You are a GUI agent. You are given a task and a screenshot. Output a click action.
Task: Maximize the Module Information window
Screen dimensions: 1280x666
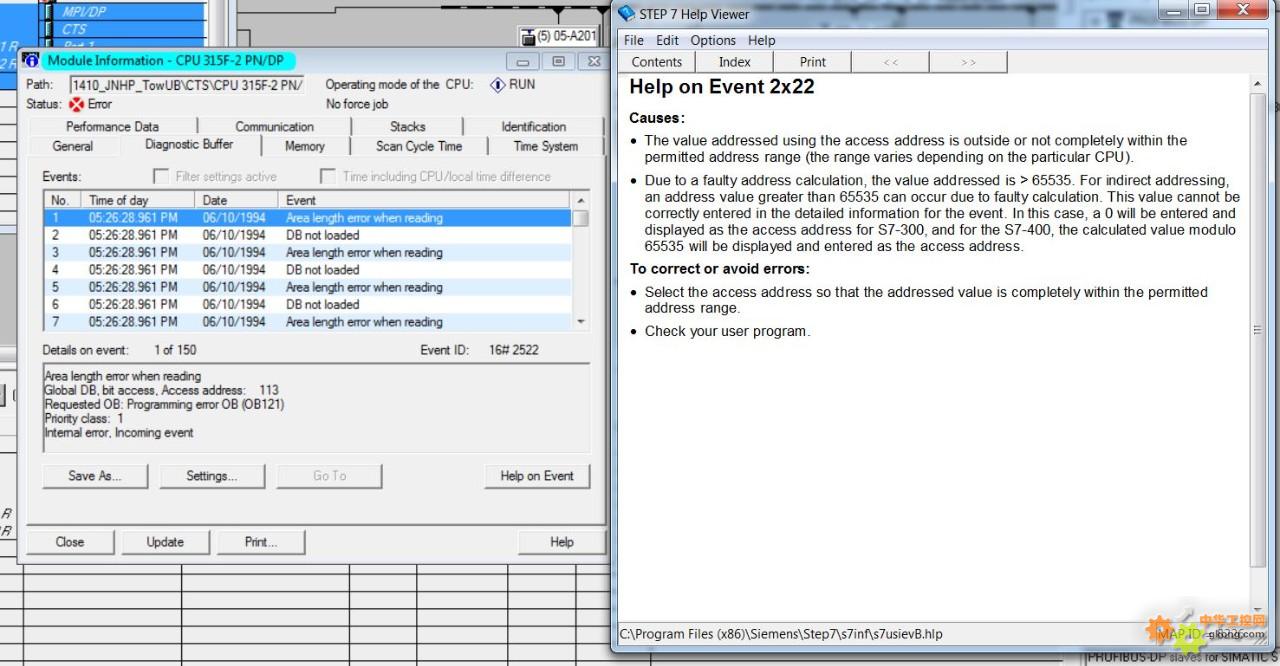coord(558,61)
